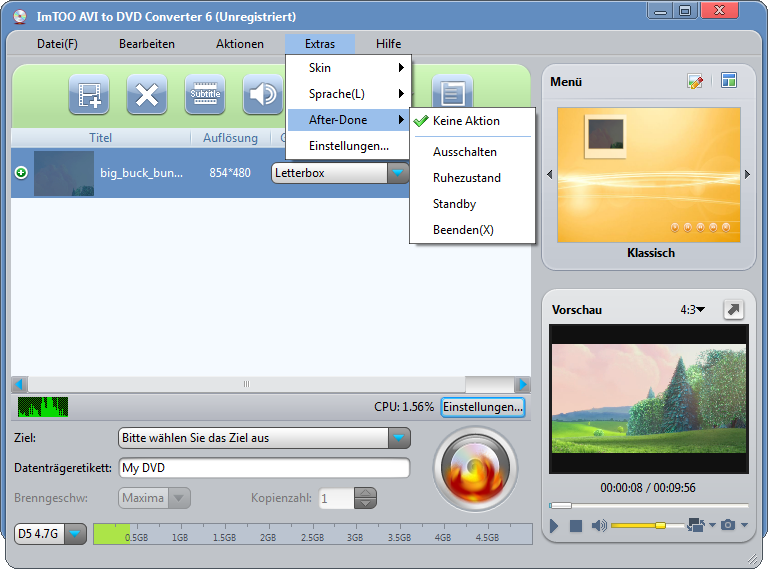Sort by the Auflösung column header

(230, 138)
